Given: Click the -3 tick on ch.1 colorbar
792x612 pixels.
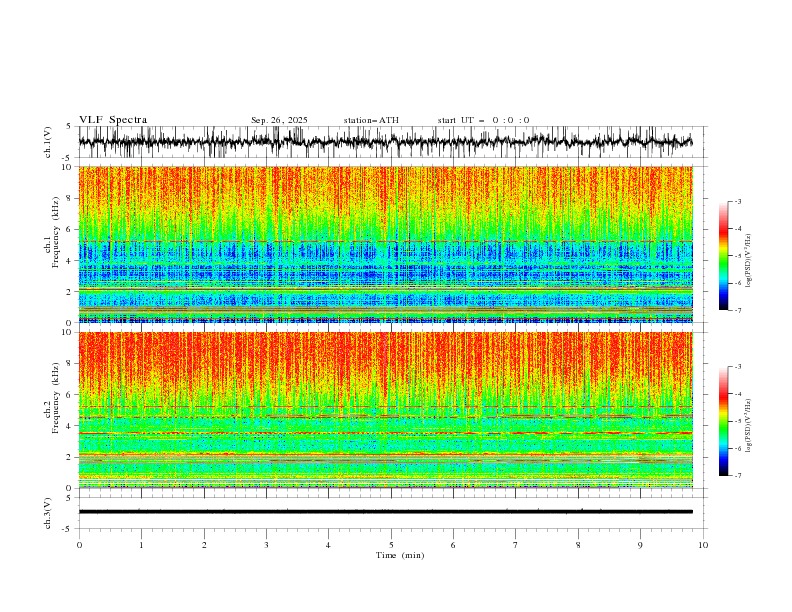Looking at the screenshot, I should (x=737, y=201).
